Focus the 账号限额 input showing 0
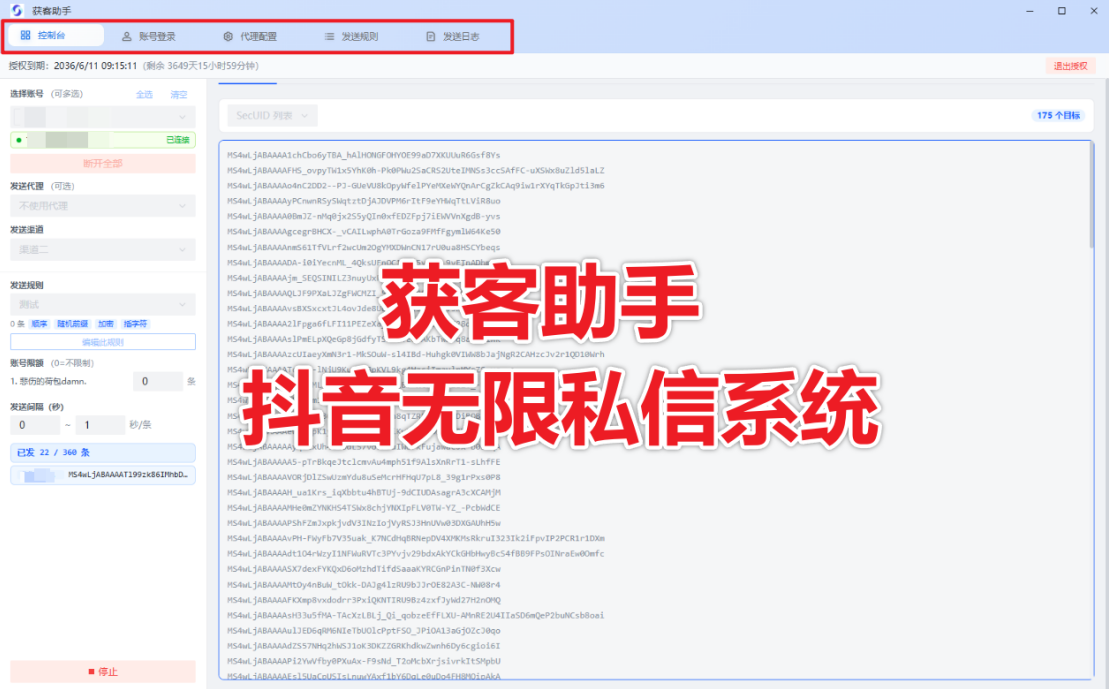Viewport: 1109px width, 689px height. click(x=157, y=381)
